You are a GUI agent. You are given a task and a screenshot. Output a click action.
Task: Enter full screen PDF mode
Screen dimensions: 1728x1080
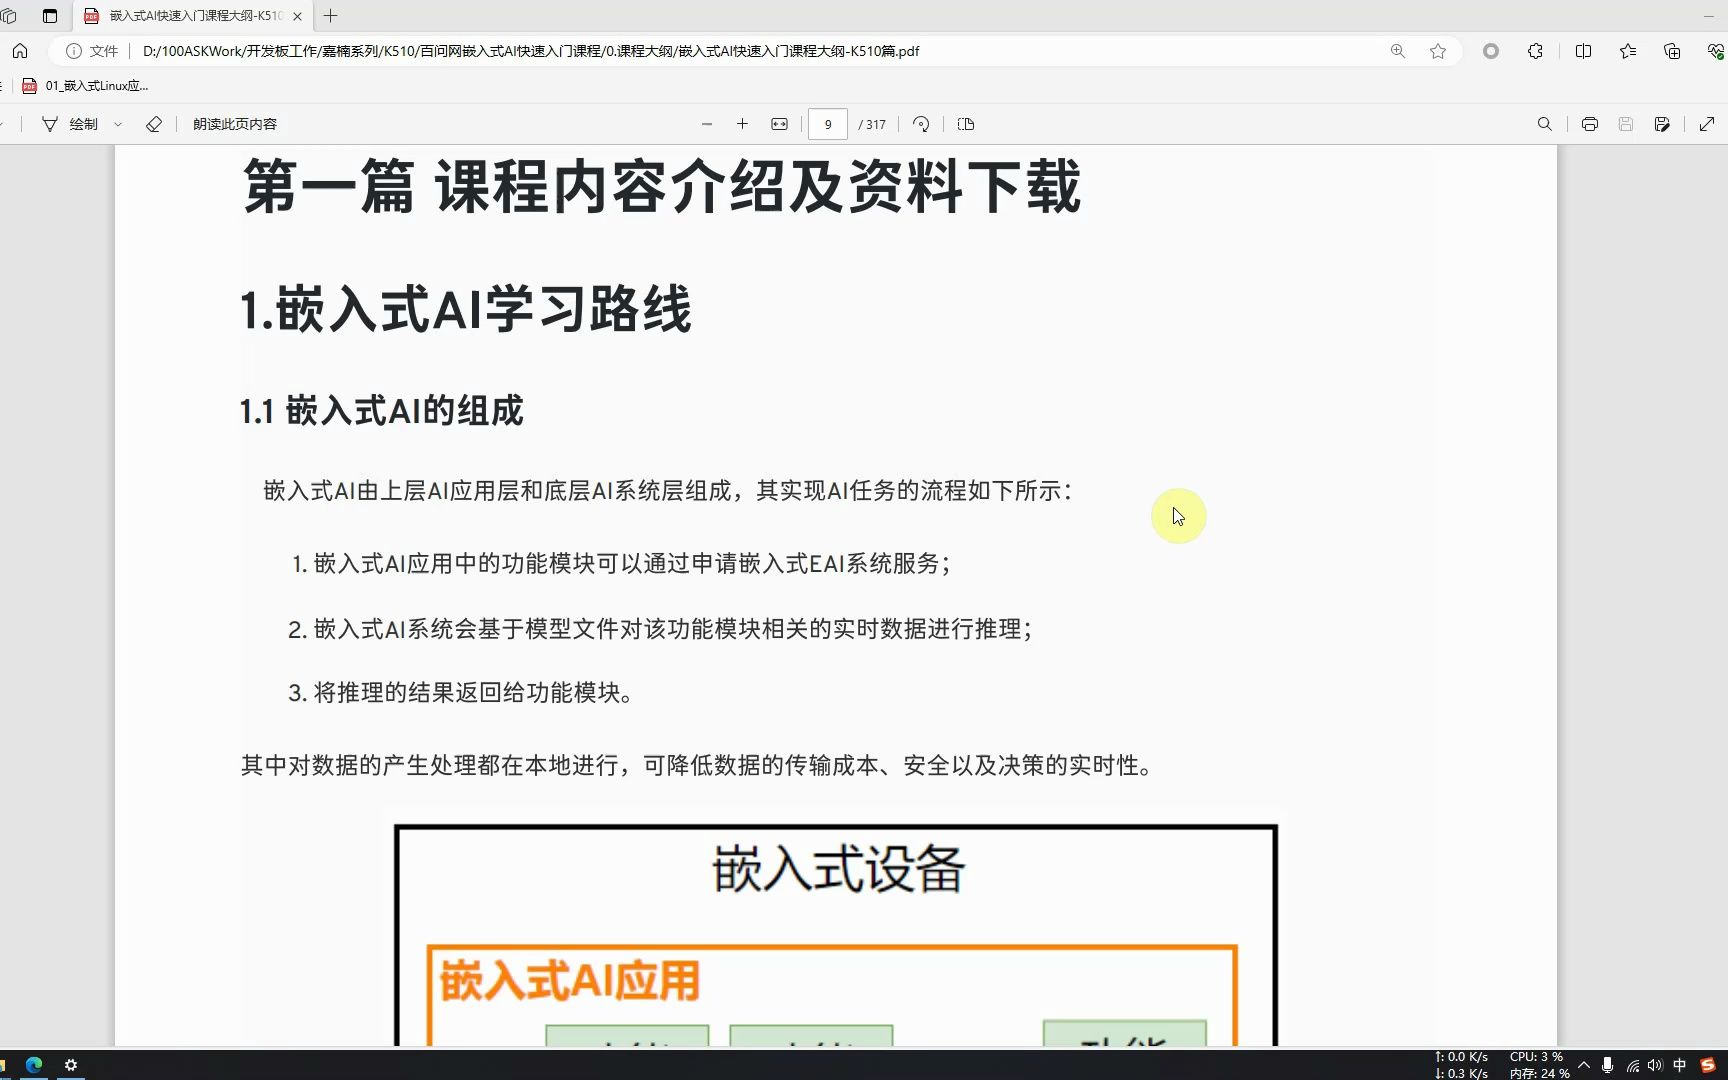coord(1707,124)
